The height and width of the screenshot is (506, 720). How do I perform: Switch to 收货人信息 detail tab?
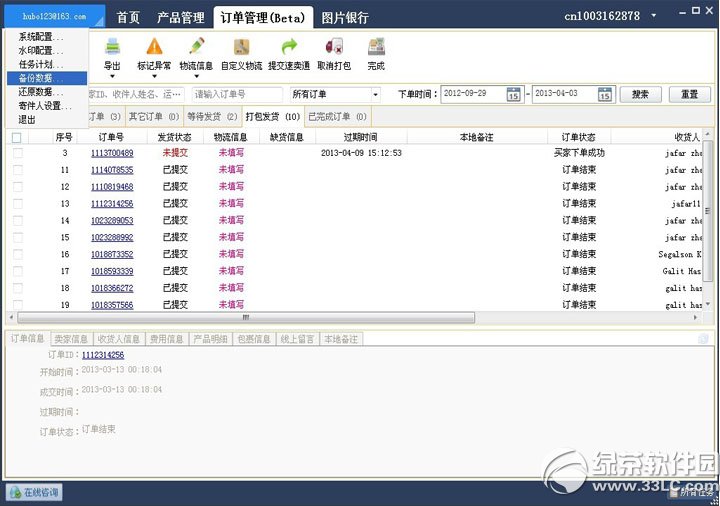pos(119,339)
